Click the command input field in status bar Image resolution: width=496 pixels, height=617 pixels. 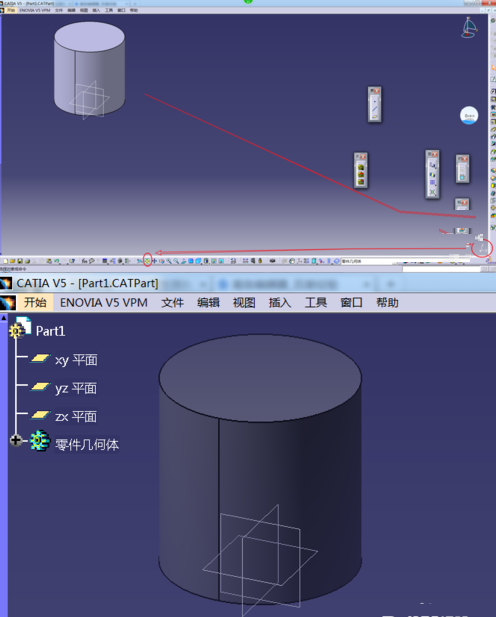coord(441,269)
